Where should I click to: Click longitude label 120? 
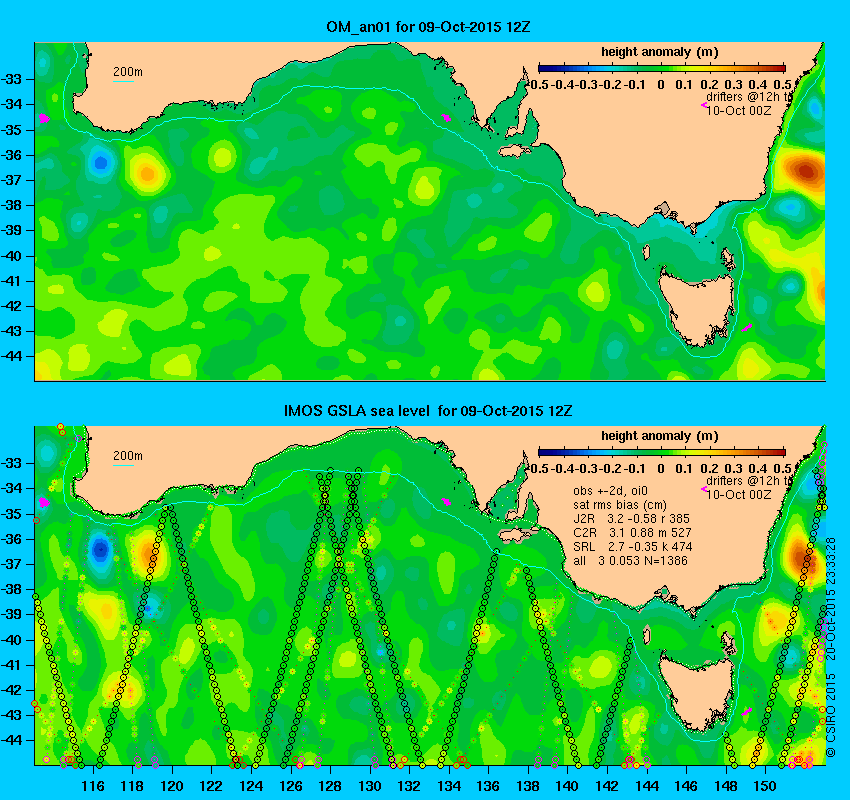[172, 785]
